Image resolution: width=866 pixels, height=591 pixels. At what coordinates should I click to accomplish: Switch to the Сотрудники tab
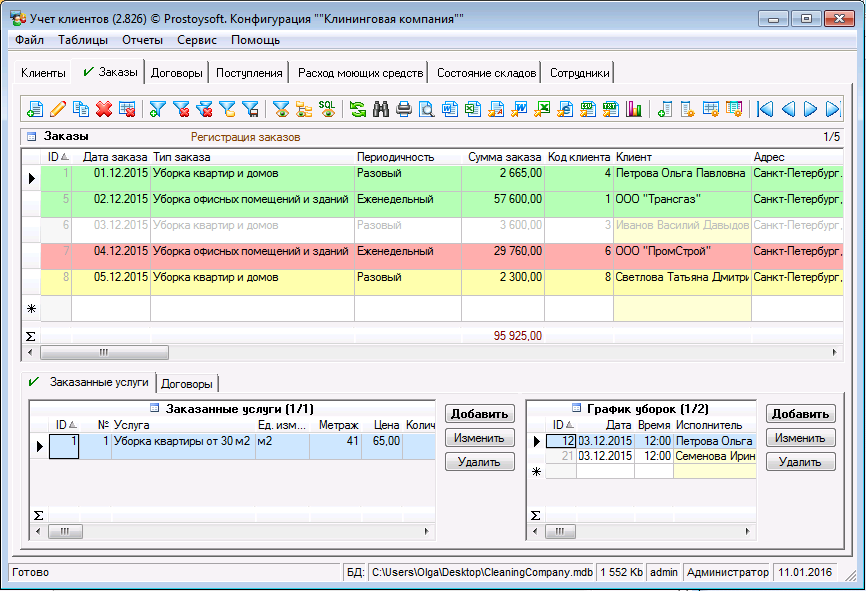point(580,73)
